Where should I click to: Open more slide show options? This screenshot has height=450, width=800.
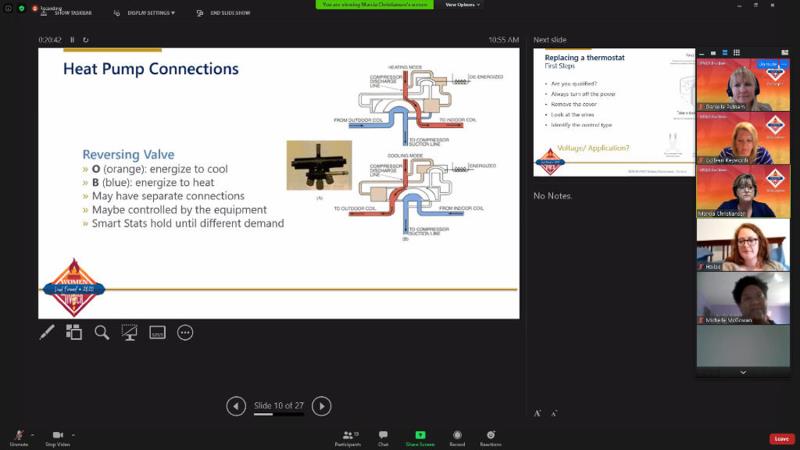pos(185,333)
